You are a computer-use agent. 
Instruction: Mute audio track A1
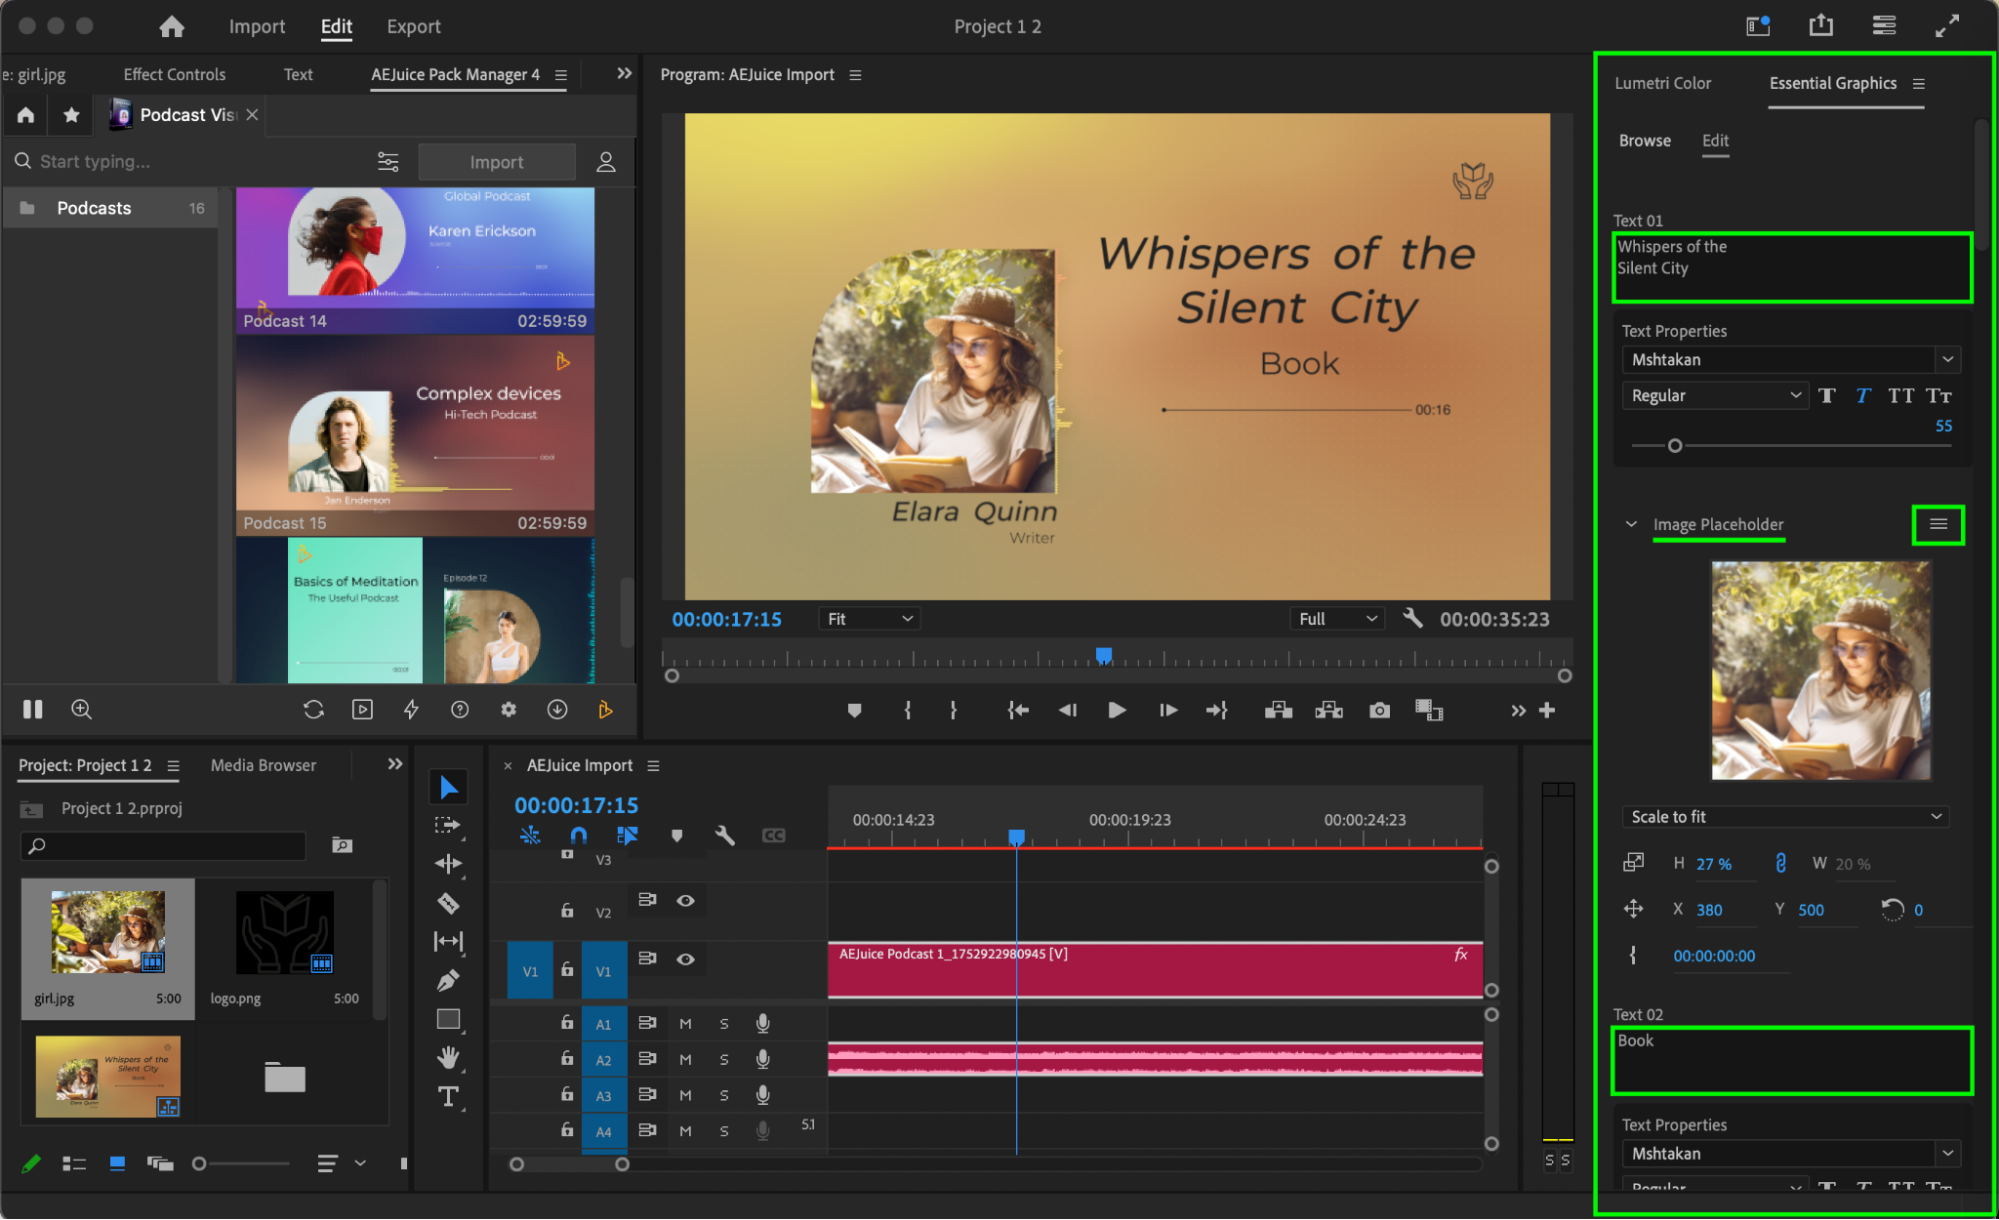[x=685, y=1023]
